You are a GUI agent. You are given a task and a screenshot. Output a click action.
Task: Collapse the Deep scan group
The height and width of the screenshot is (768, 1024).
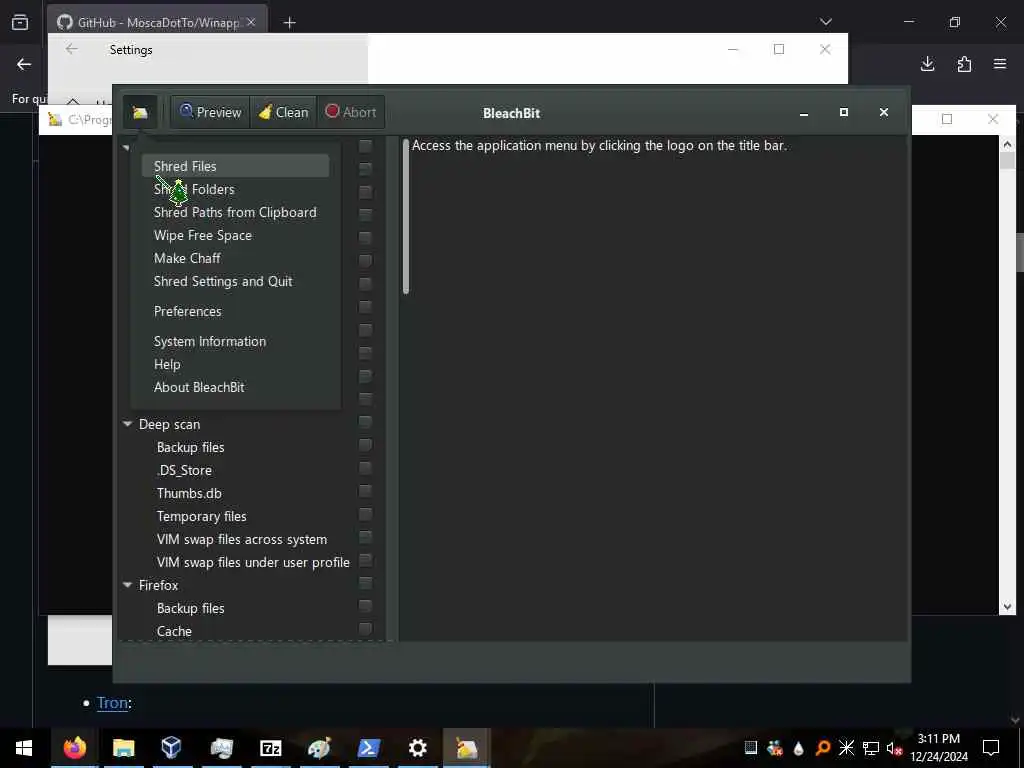point(127,424)
